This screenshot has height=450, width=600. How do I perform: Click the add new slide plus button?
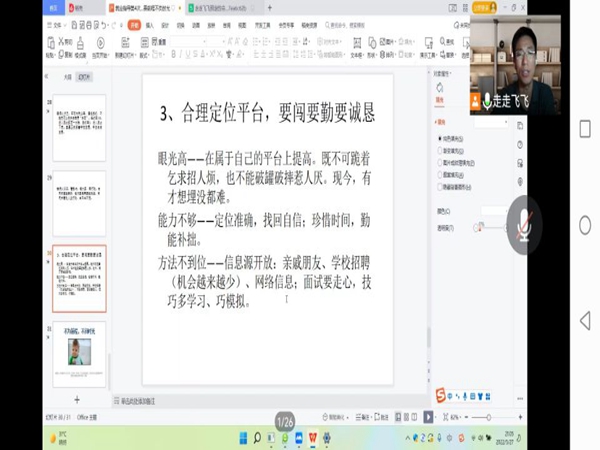(x=77, y=399)
